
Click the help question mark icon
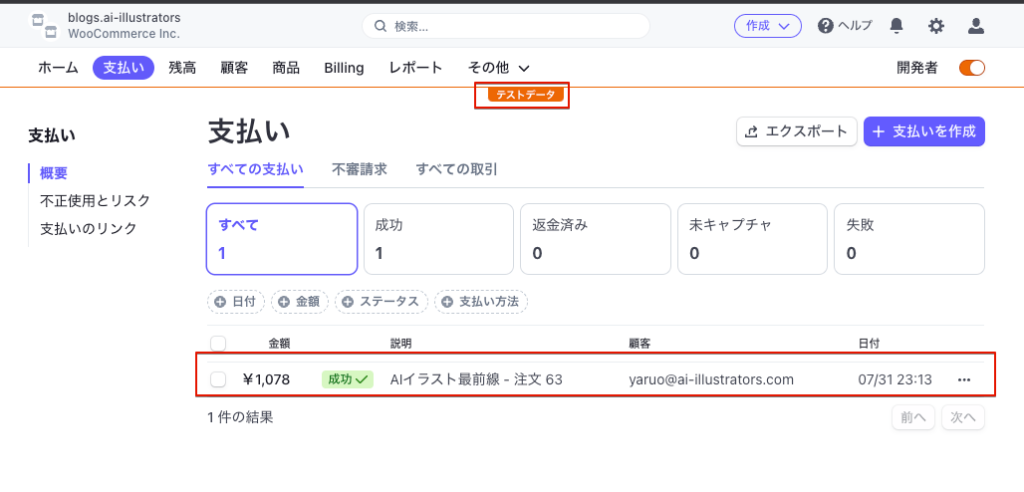point(826,26)
